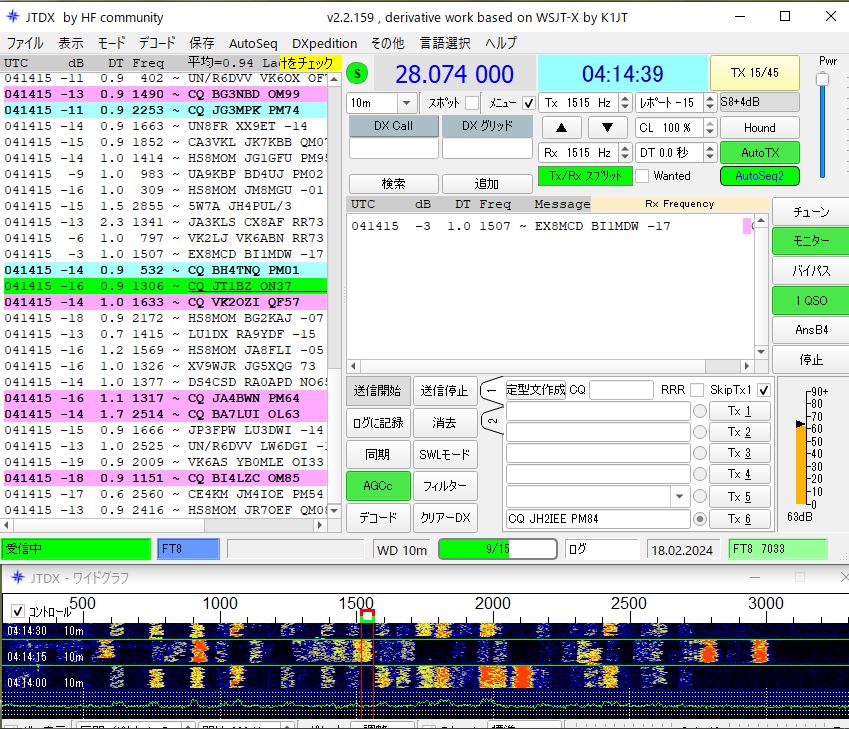Click the green Tx/Rx split indicator

pyautogui.click(x=585, y=176)
